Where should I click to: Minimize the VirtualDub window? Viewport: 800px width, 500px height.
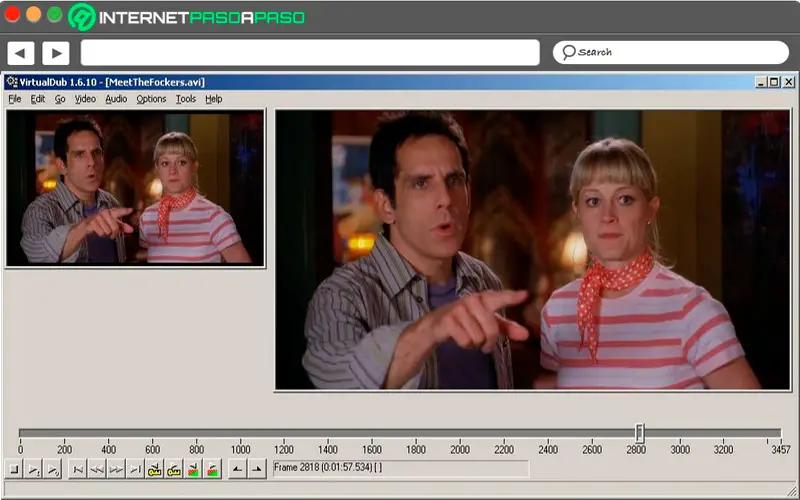click(761, 82)
